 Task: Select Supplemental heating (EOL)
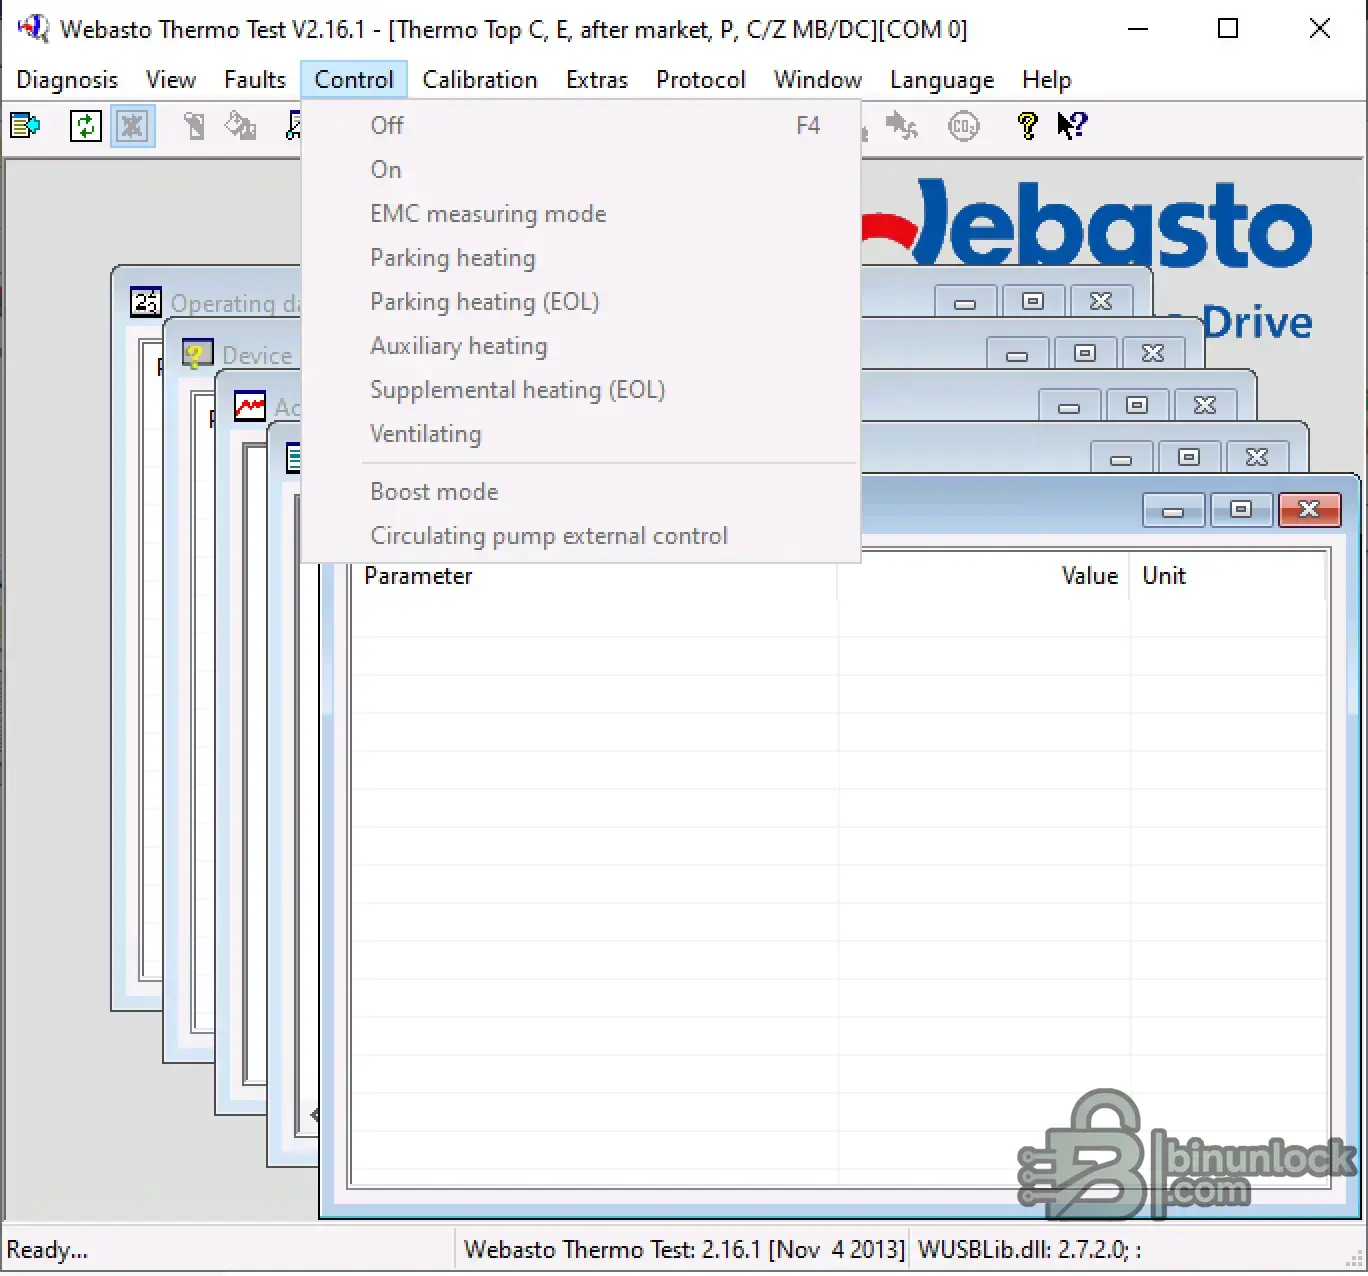[581, 390]
